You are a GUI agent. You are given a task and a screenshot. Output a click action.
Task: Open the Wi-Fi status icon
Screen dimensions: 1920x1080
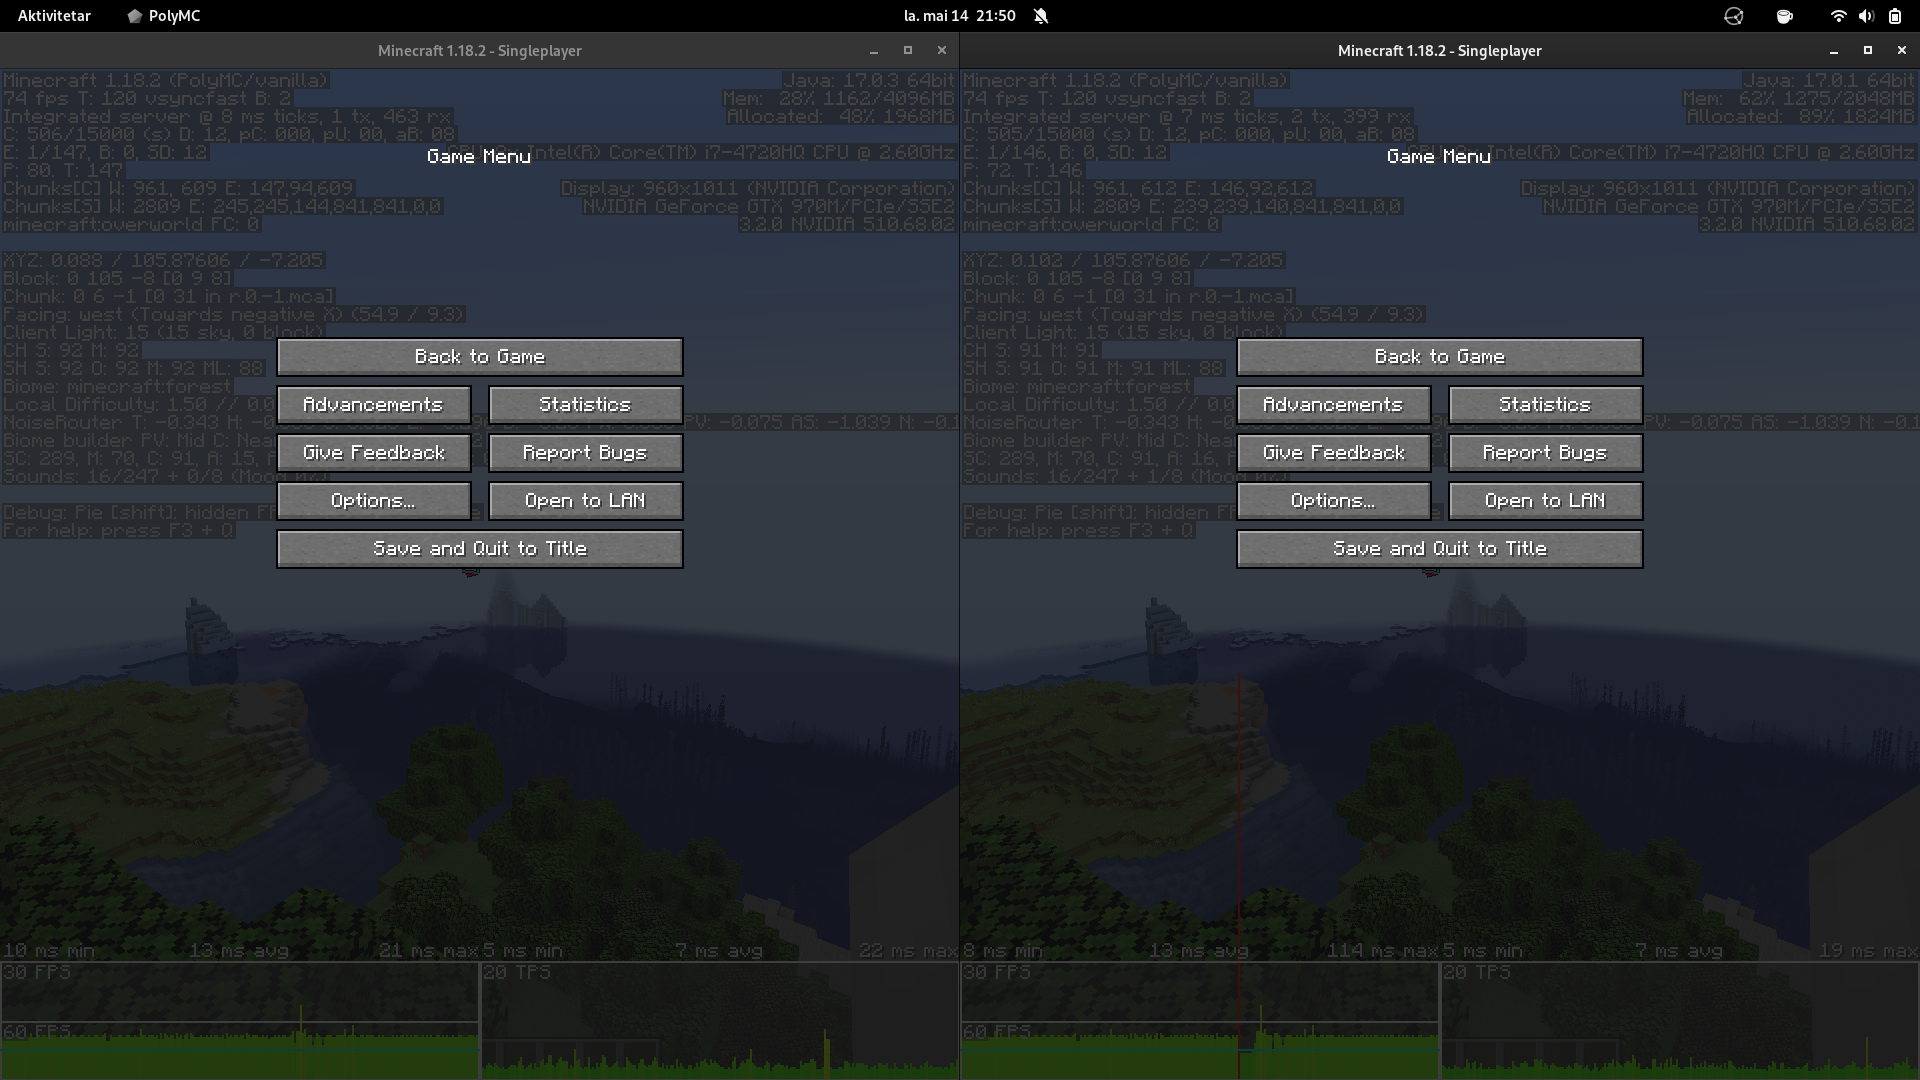(1838, 16)
